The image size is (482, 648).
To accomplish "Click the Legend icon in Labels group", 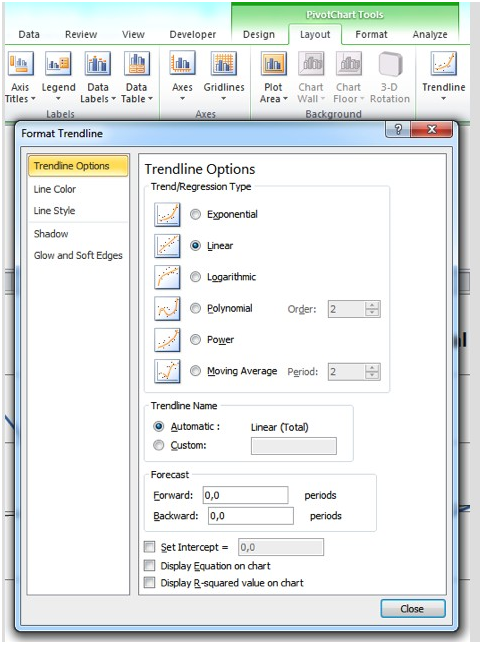I will point(58,64).
